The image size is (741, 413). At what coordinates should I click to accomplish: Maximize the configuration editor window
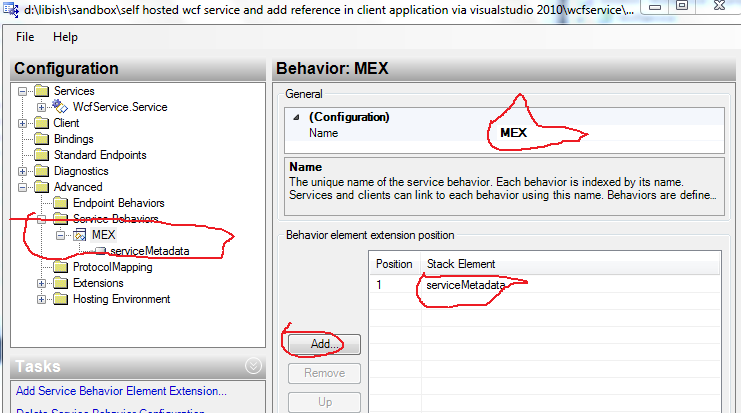click(682, 6)
